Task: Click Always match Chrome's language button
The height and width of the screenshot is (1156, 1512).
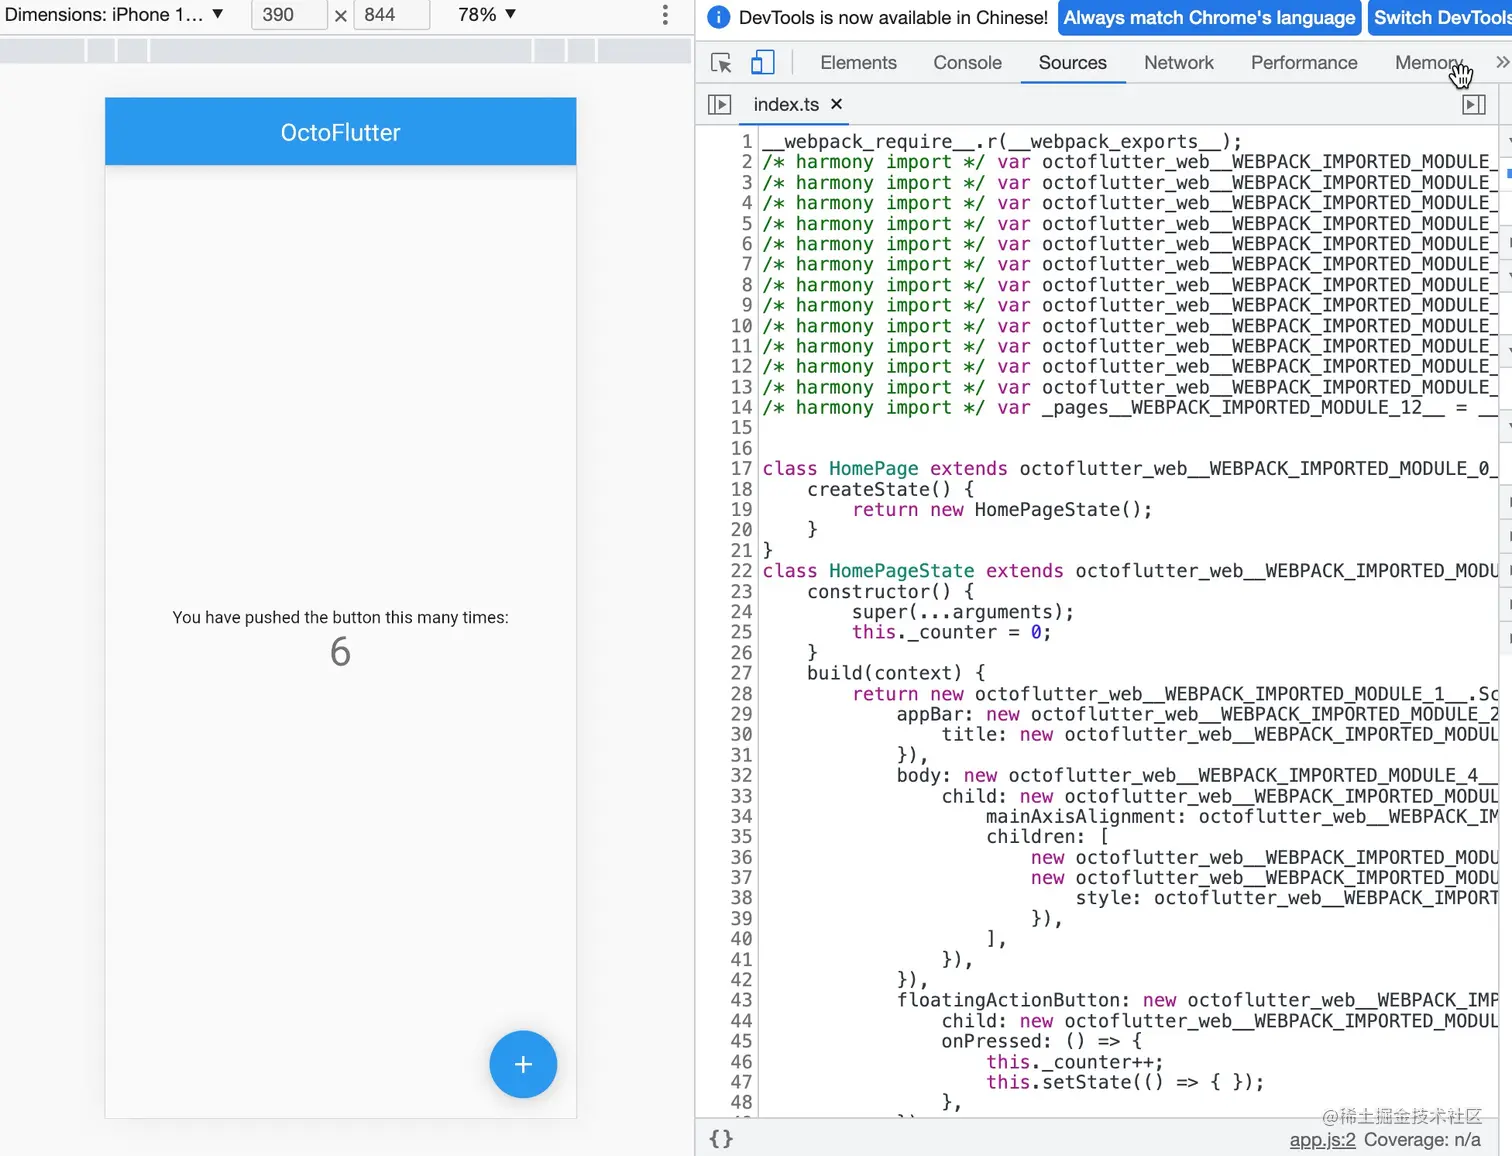Action: point(1209,18)
